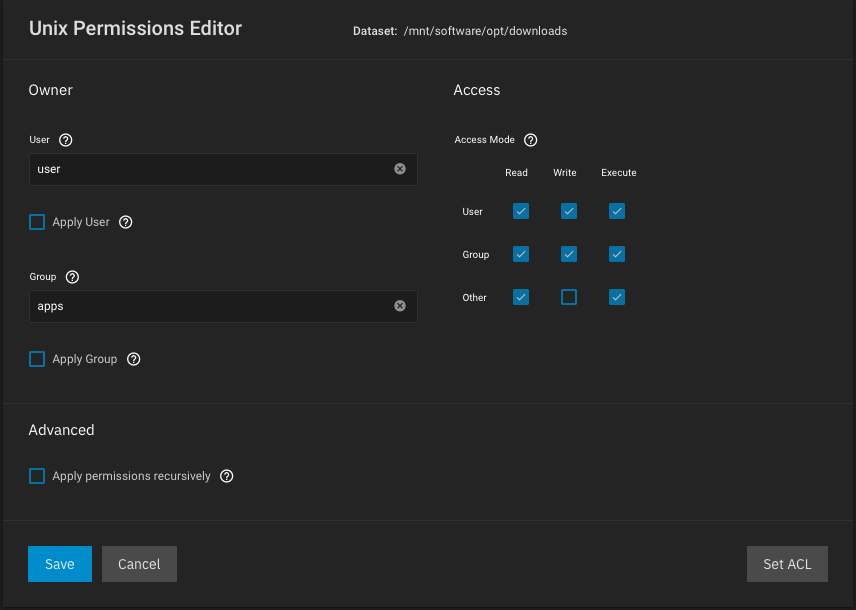Click the help icon next to User
The width and height of the screenshot is (856, 610).
pyautogui.click(x=66, y=140)
